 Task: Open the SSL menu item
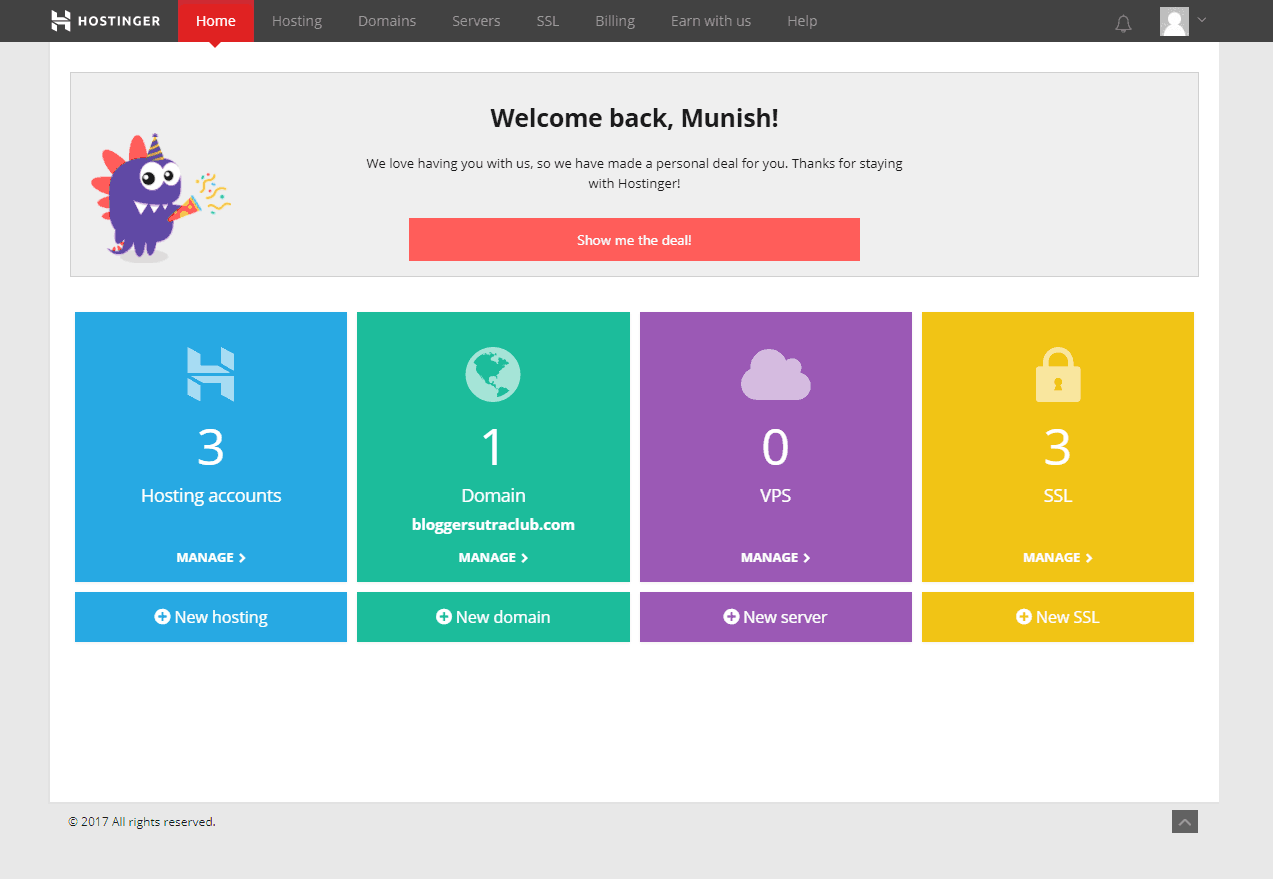547,21
